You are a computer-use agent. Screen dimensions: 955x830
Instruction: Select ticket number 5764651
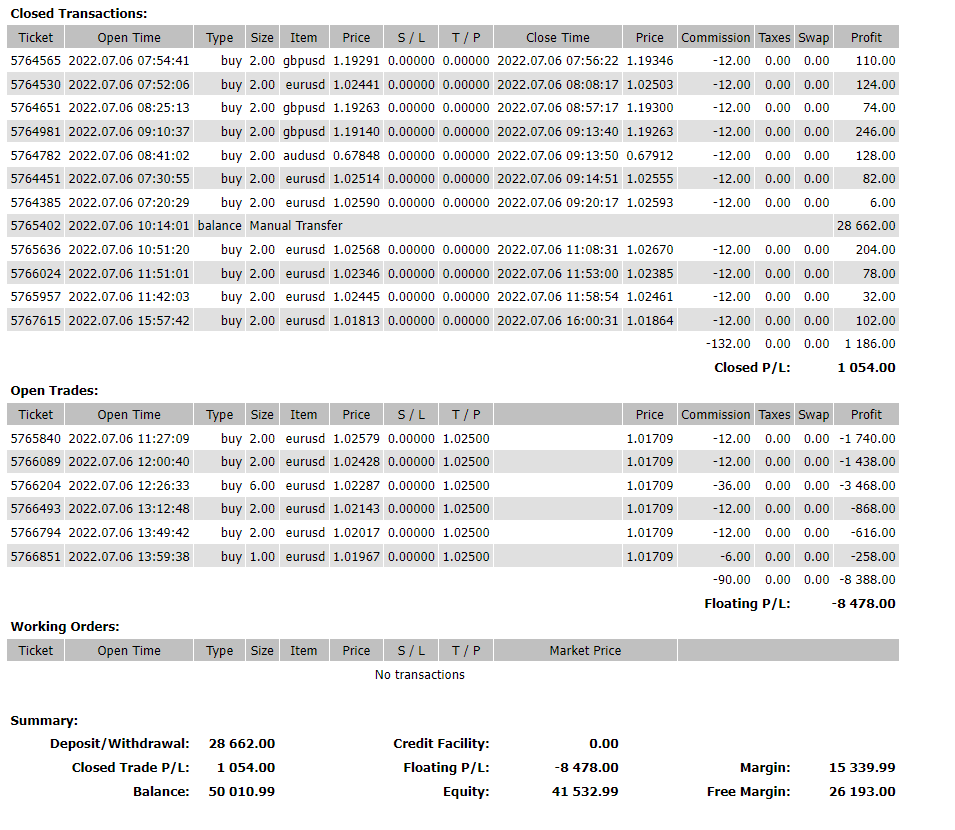point(36,108)
